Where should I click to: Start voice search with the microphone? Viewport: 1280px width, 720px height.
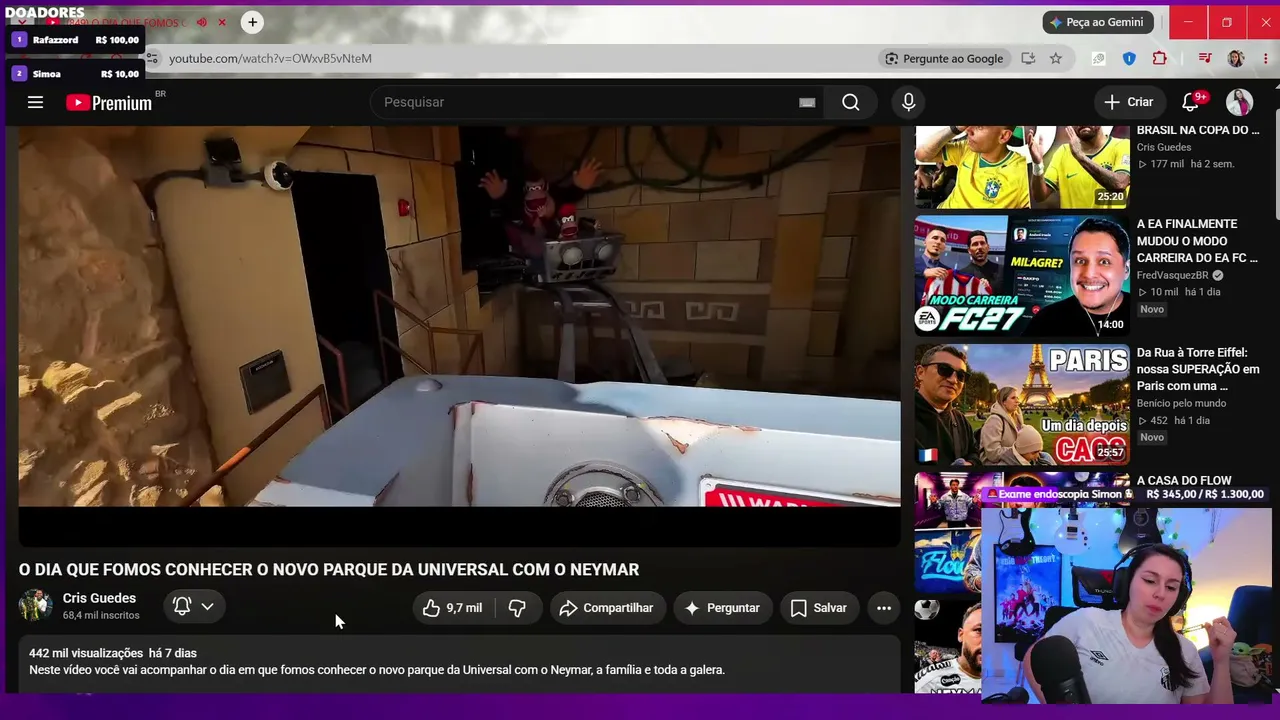point(908,102)
